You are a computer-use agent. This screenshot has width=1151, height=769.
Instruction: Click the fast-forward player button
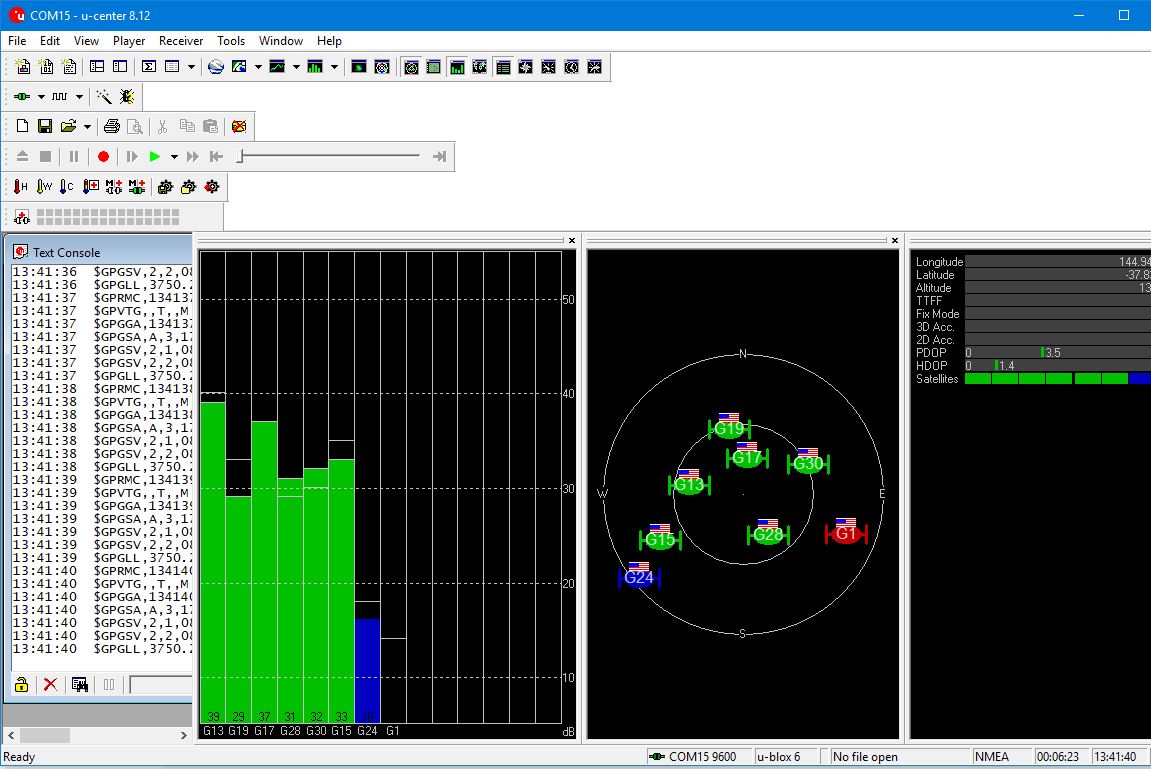[192, 156]
